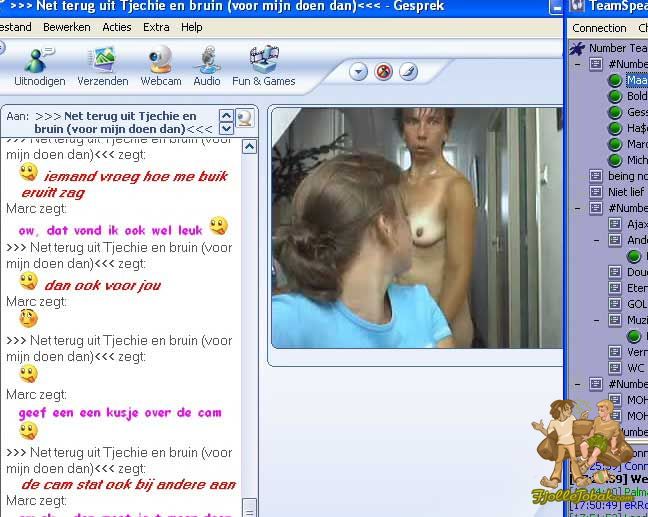Click the contact display picture icon by Aan
Image resolution: width=648 pixels, height=517 pixels.
244,119
